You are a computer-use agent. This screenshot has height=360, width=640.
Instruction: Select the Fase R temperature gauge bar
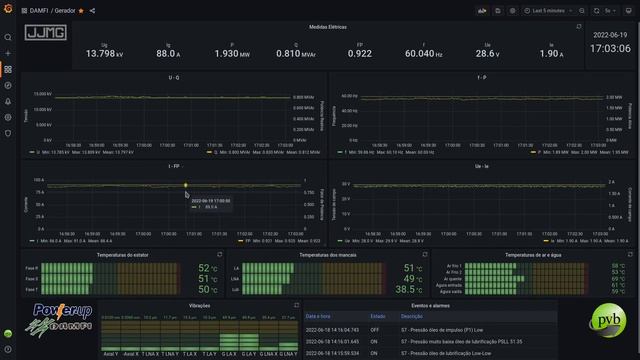click(111, 268)
